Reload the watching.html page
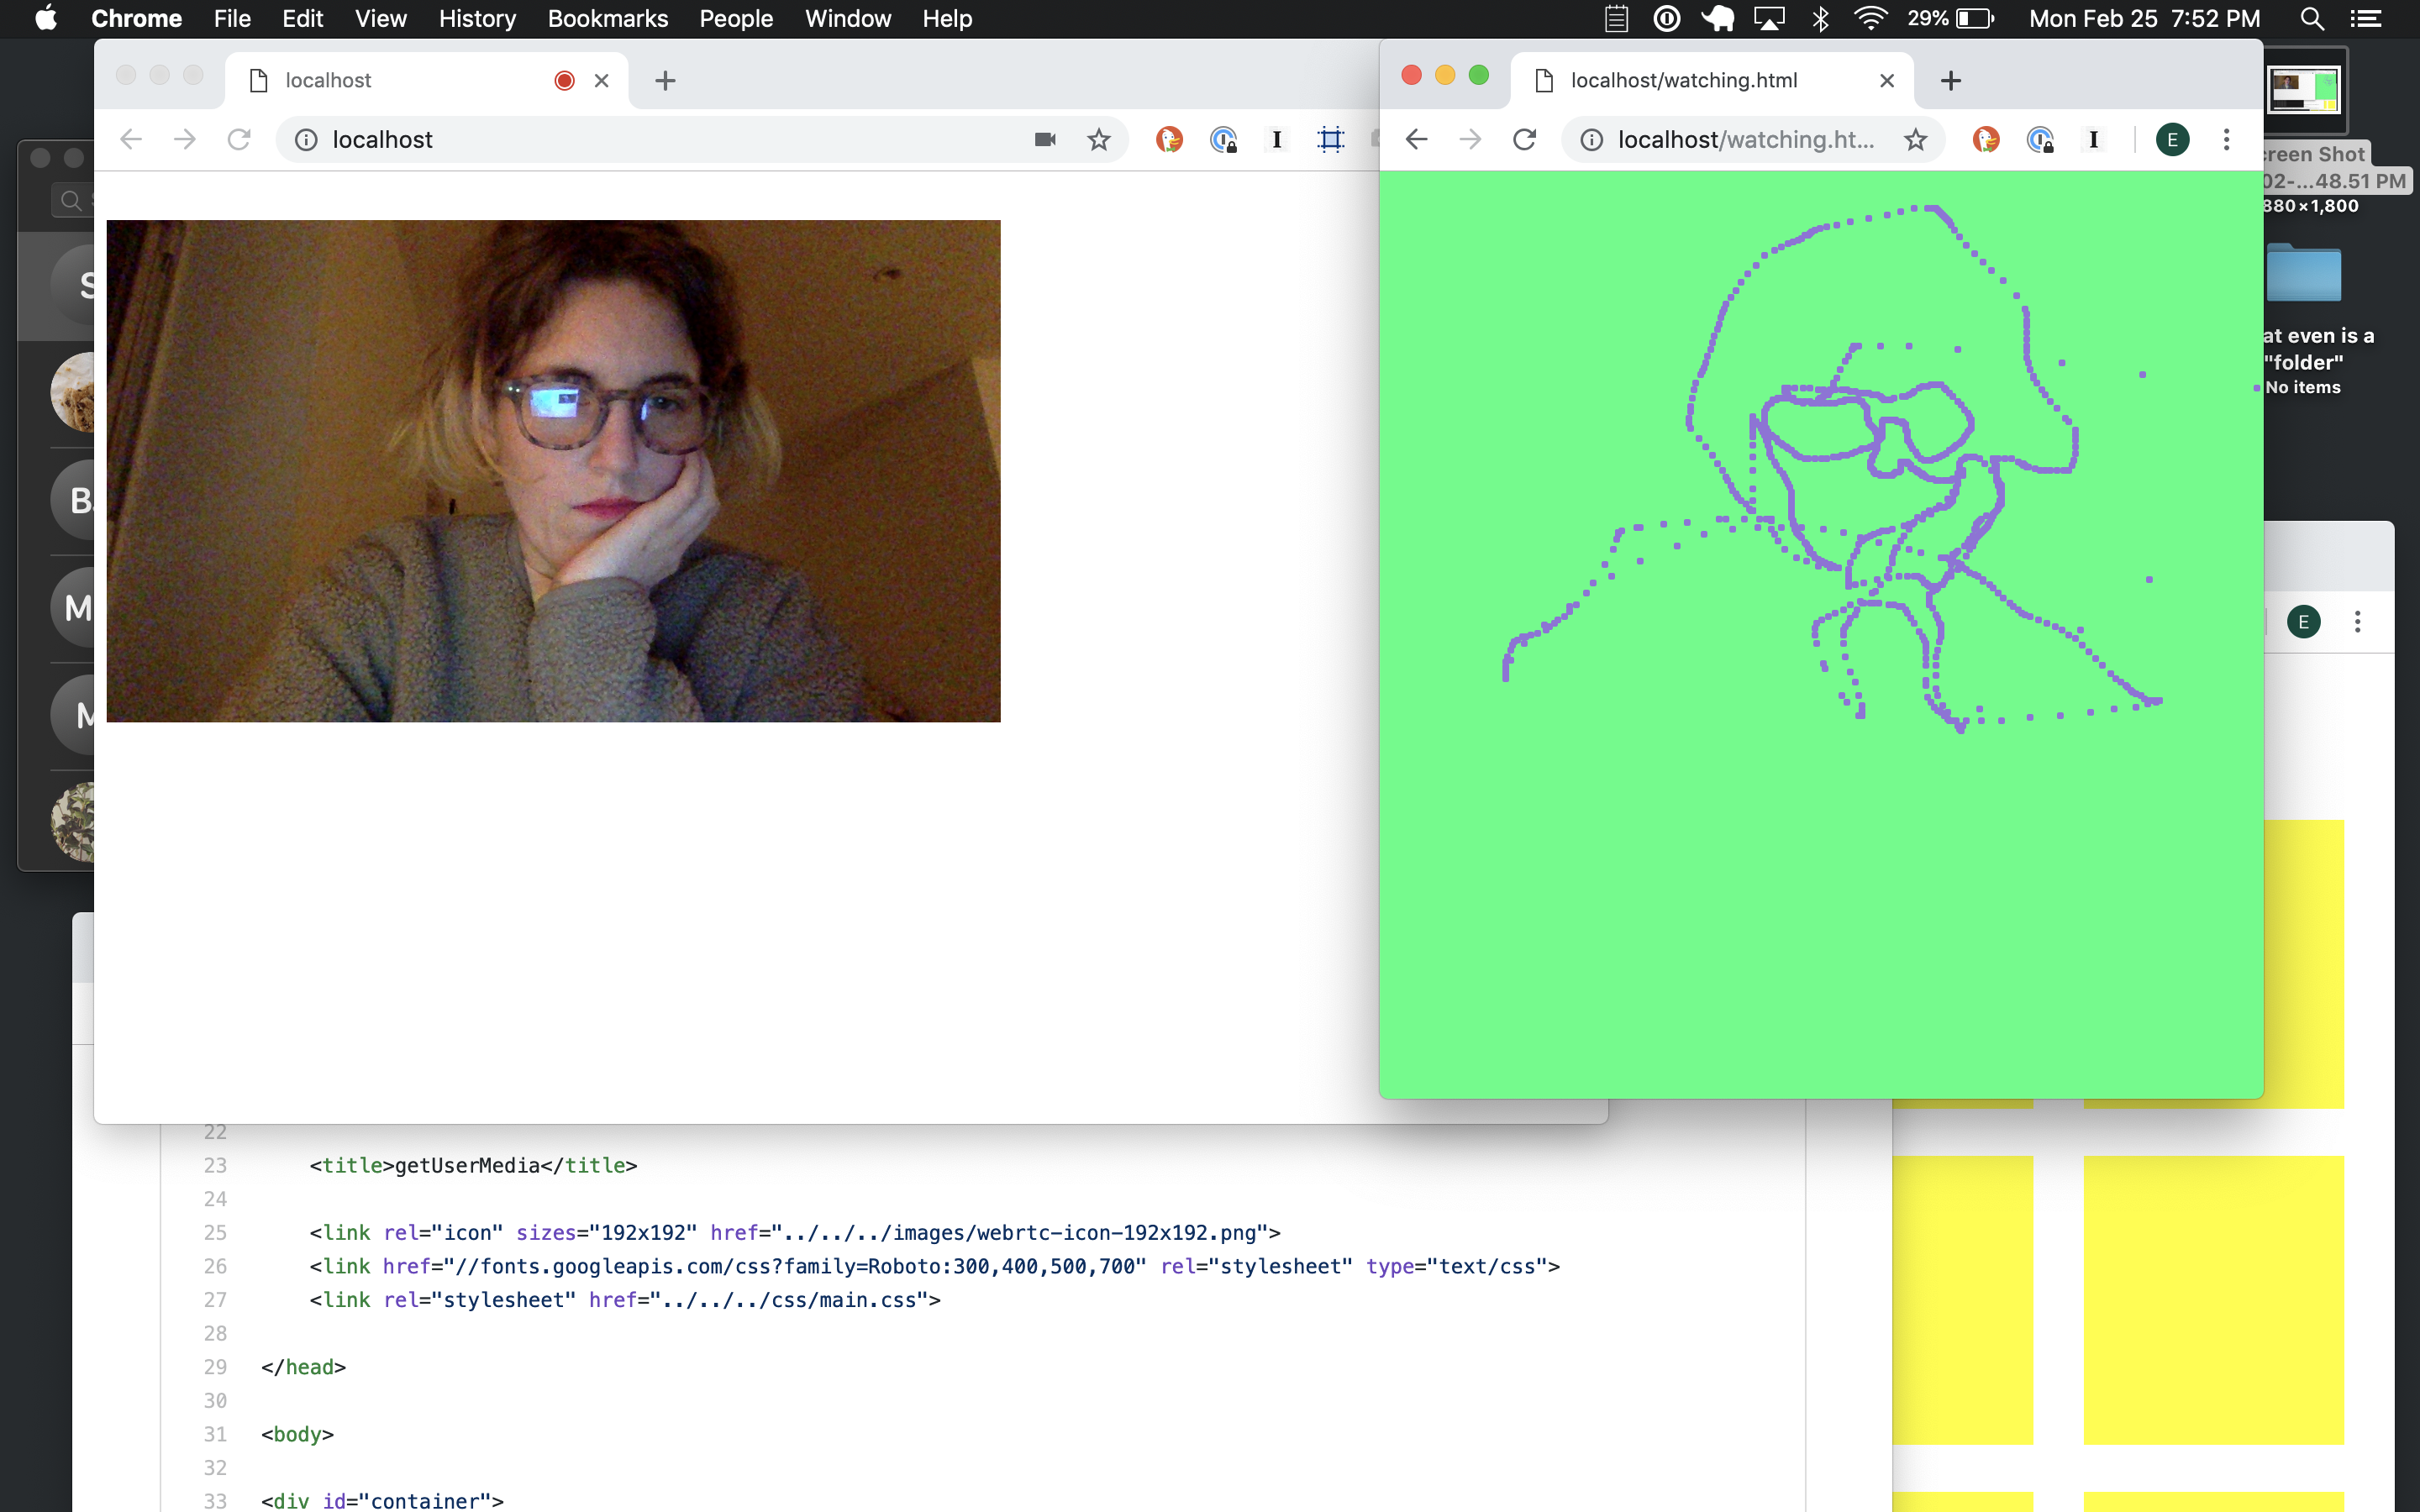This screenshot has width=2420, height=1512. (1524, 139)
